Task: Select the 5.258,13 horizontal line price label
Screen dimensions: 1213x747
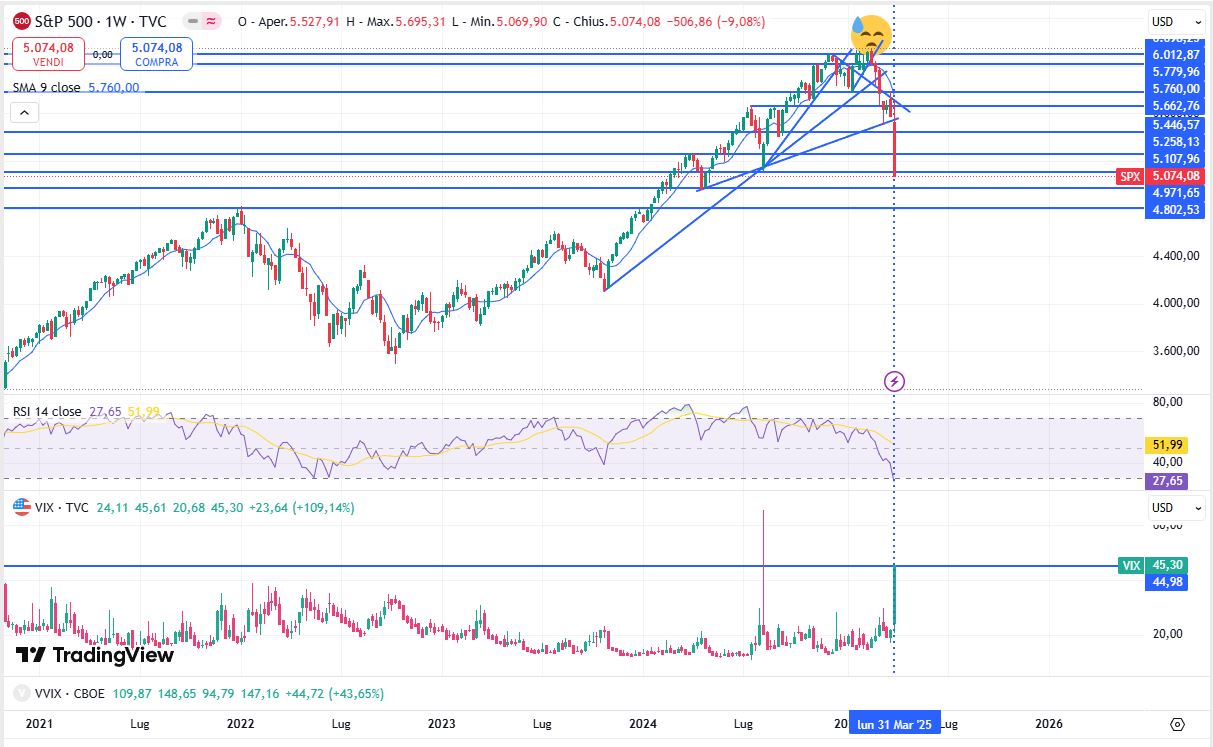Action: (1175, 141)
